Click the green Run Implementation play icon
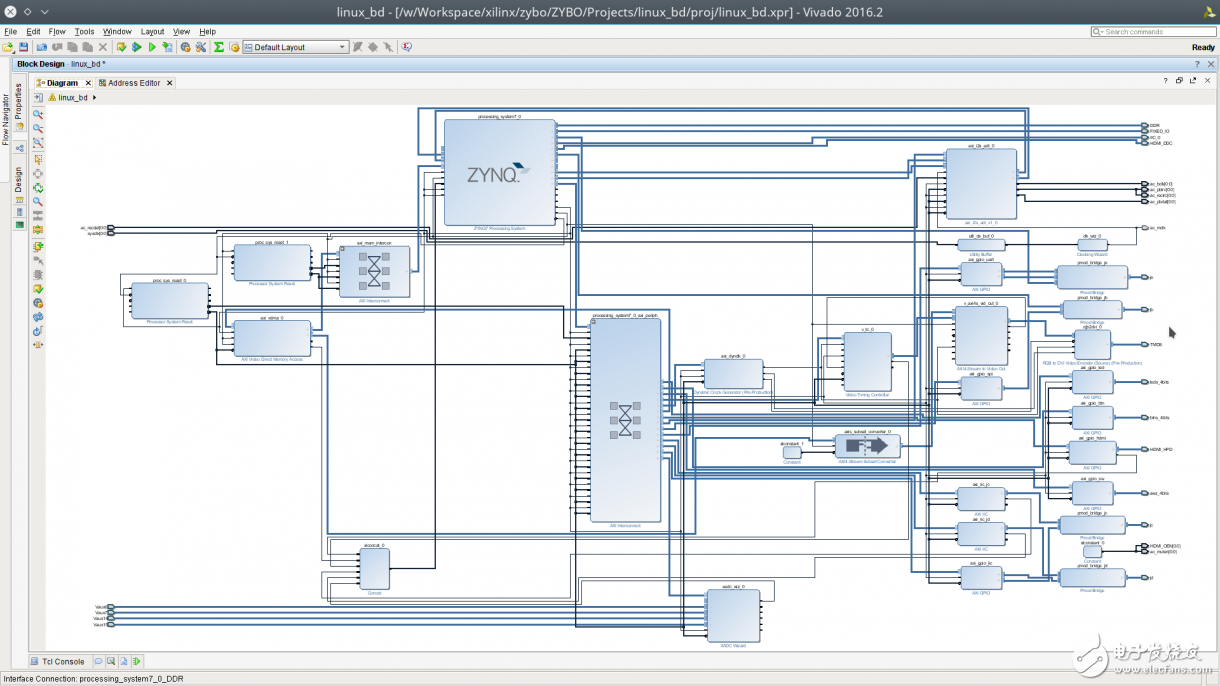Viewport: 1220px width, 686px height. click(x=152, y=47)
